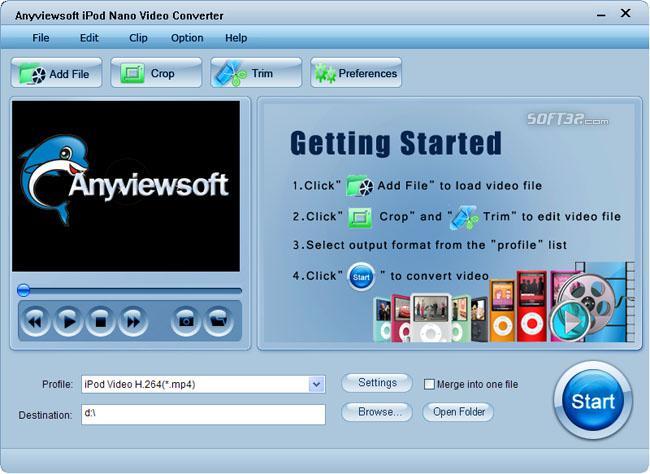The height and width of the screenshot is (474, 650).
Task: Click the Add File toolbar button
Action: (x=56, y=73)
